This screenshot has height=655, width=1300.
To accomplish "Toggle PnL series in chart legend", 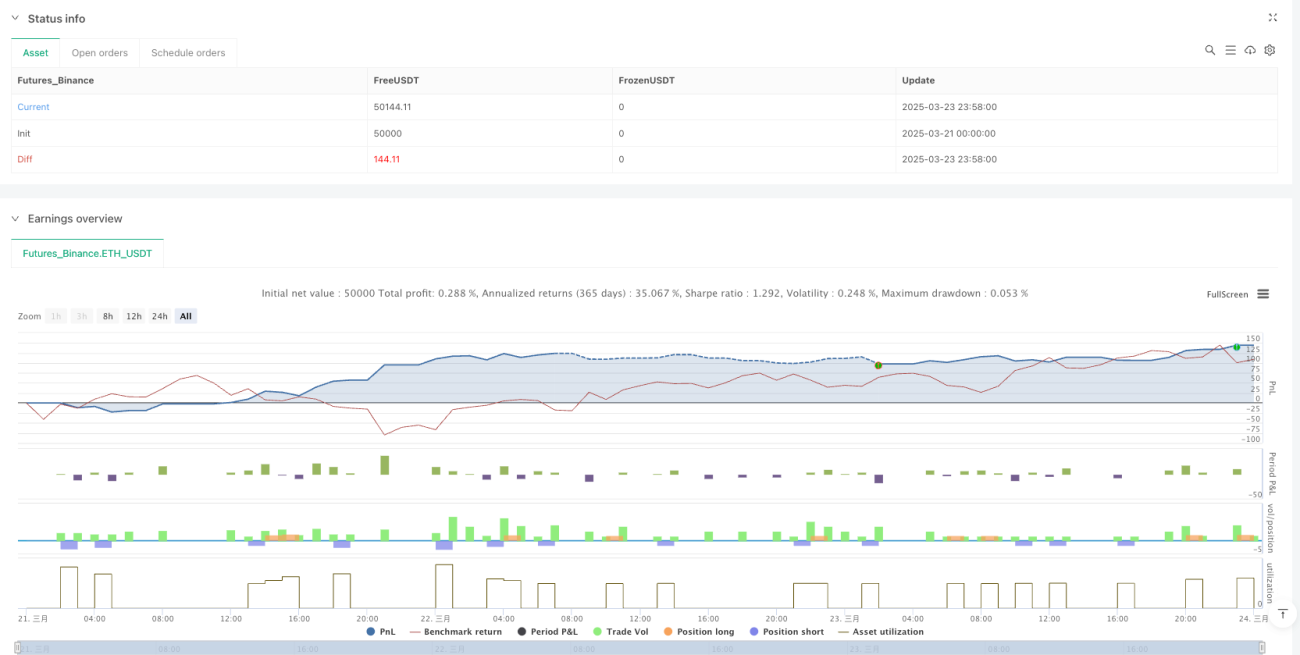I will tap(382, 632).
